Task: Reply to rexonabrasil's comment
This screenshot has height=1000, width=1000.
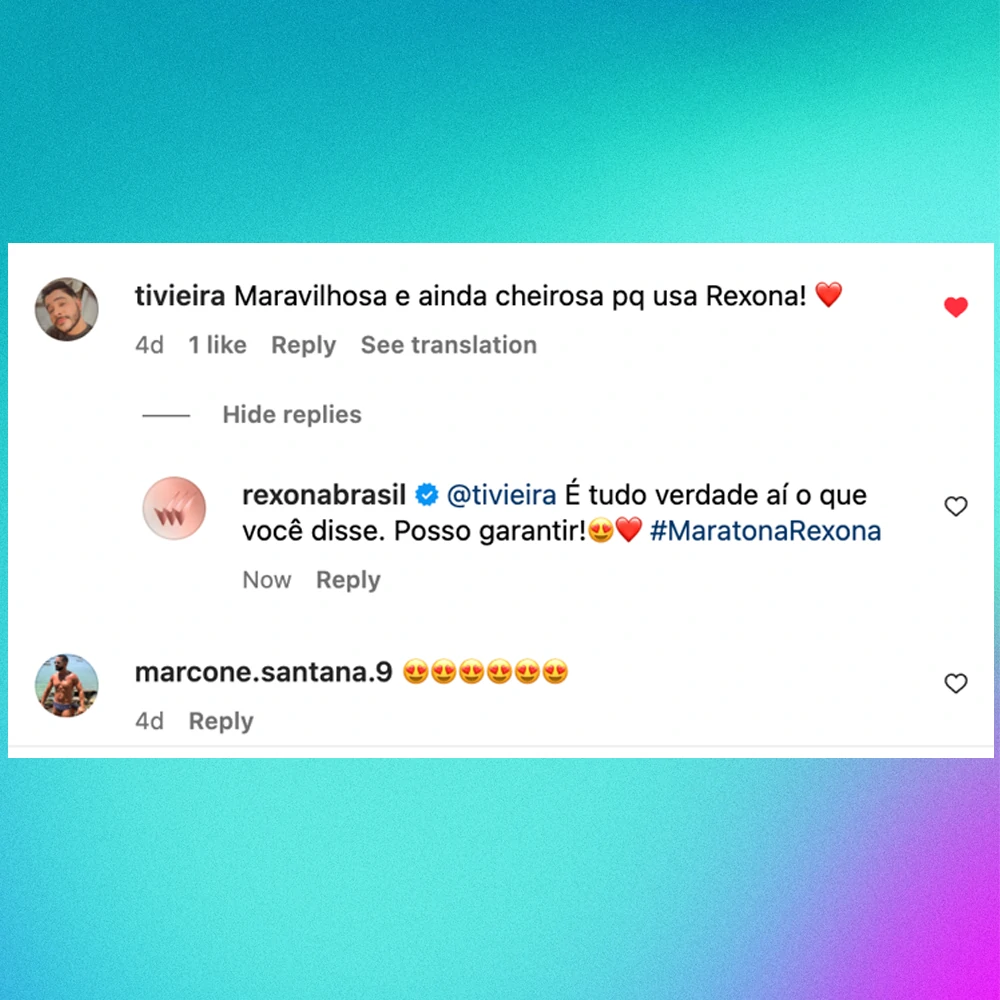Action: click(348, 580)
